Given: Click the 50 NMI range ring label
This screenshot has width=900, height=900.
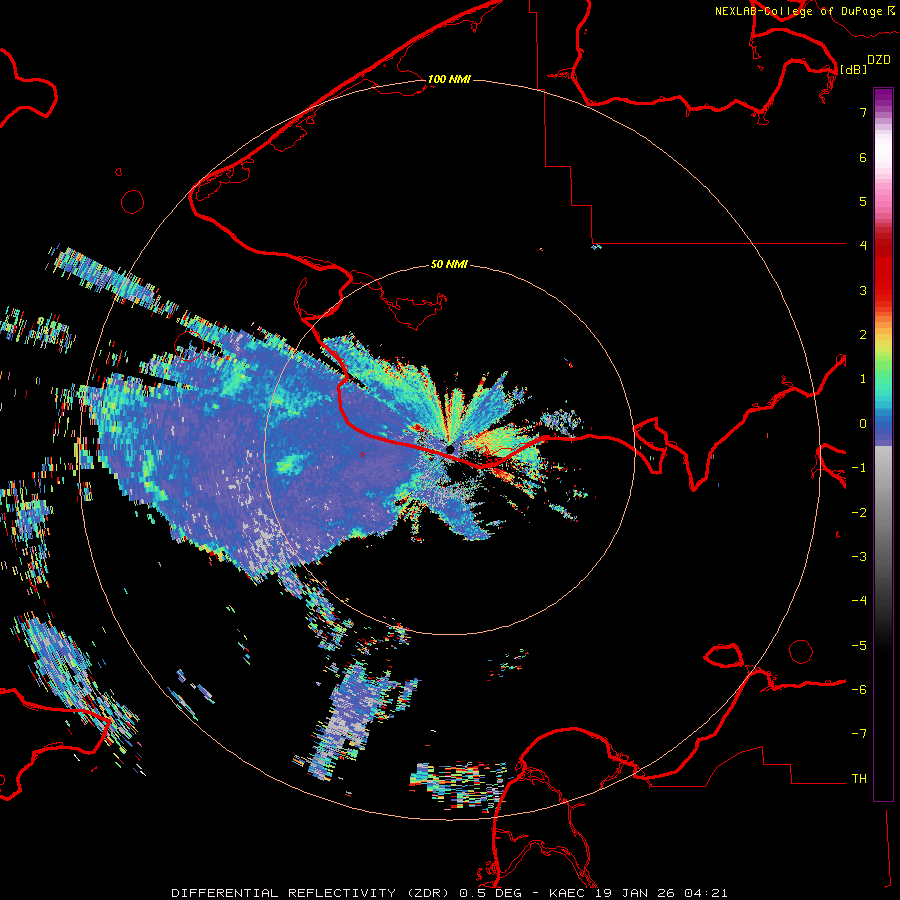Looking at the screenshot, I should pos(449,265).
